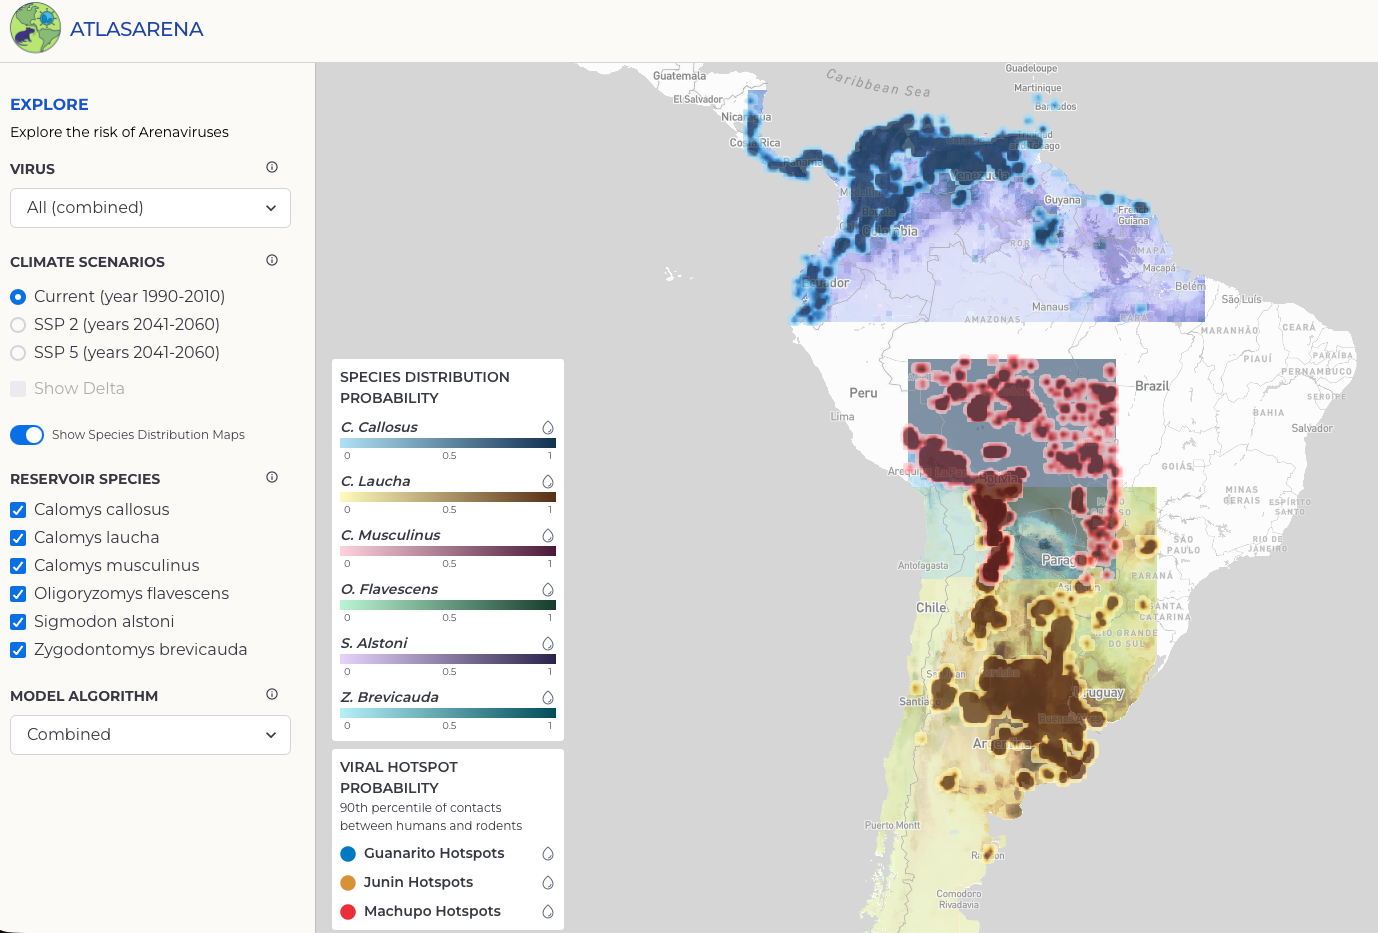
Task: Select SSP 5 (years 2041-2060) scenario
Action: pyautogui.click(x=18, y=353)
